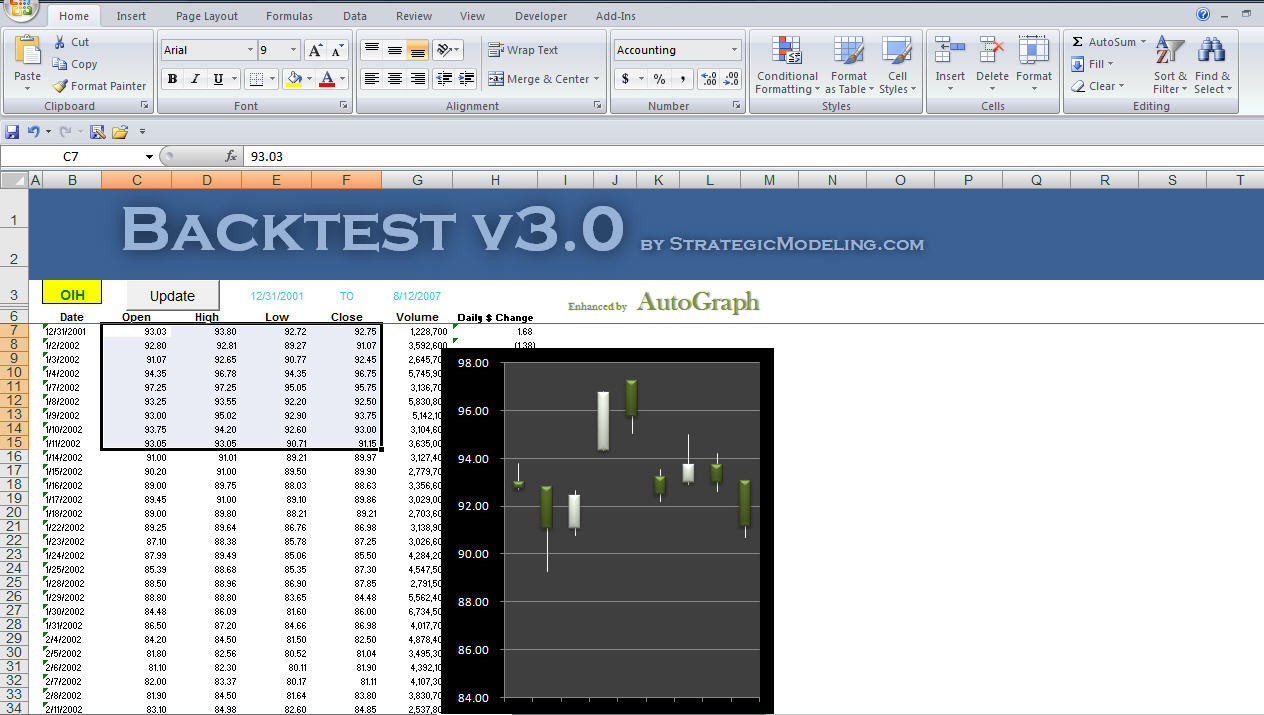Align text left
Image resolution: width=1264 pixels, height=715 pixels.
[x=371, y=79]
